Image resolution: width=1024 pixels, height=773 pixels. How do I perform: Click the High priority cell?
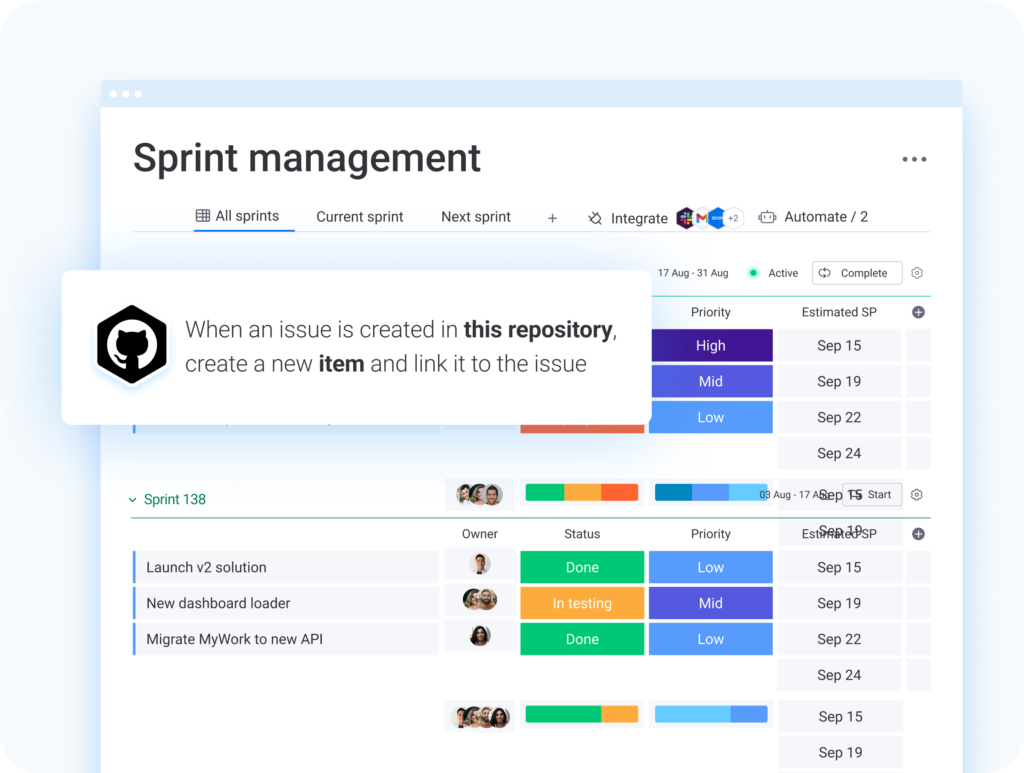pos(712,345)
